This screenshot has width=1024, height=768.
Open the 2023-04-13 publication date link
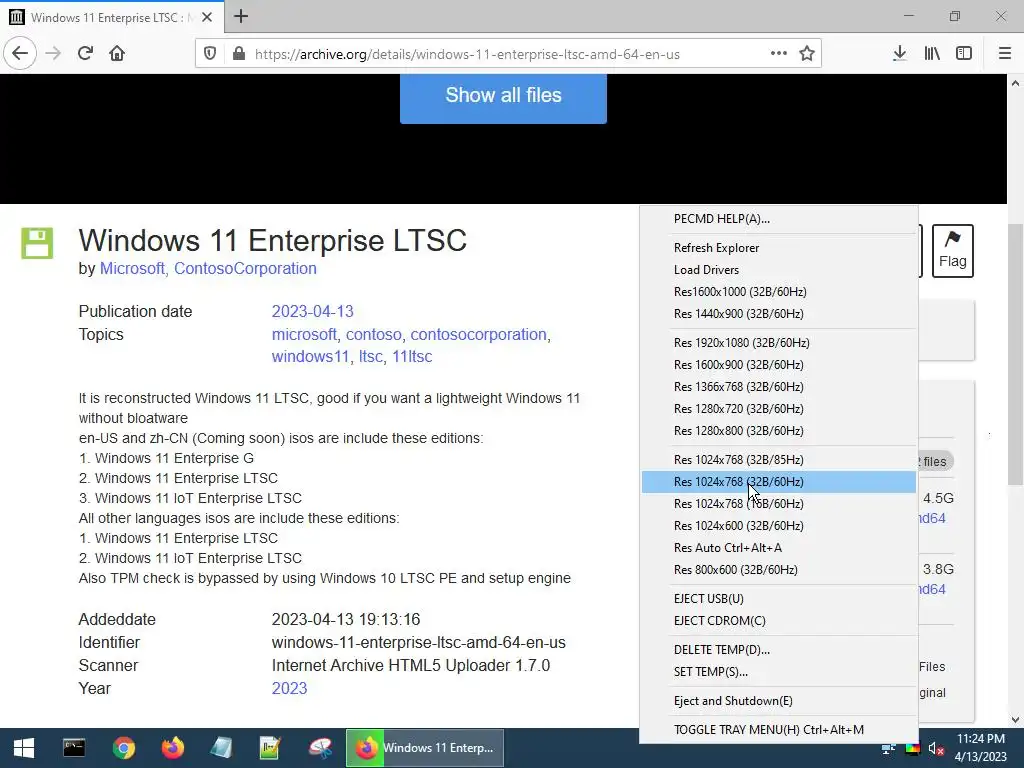[312, 312]
